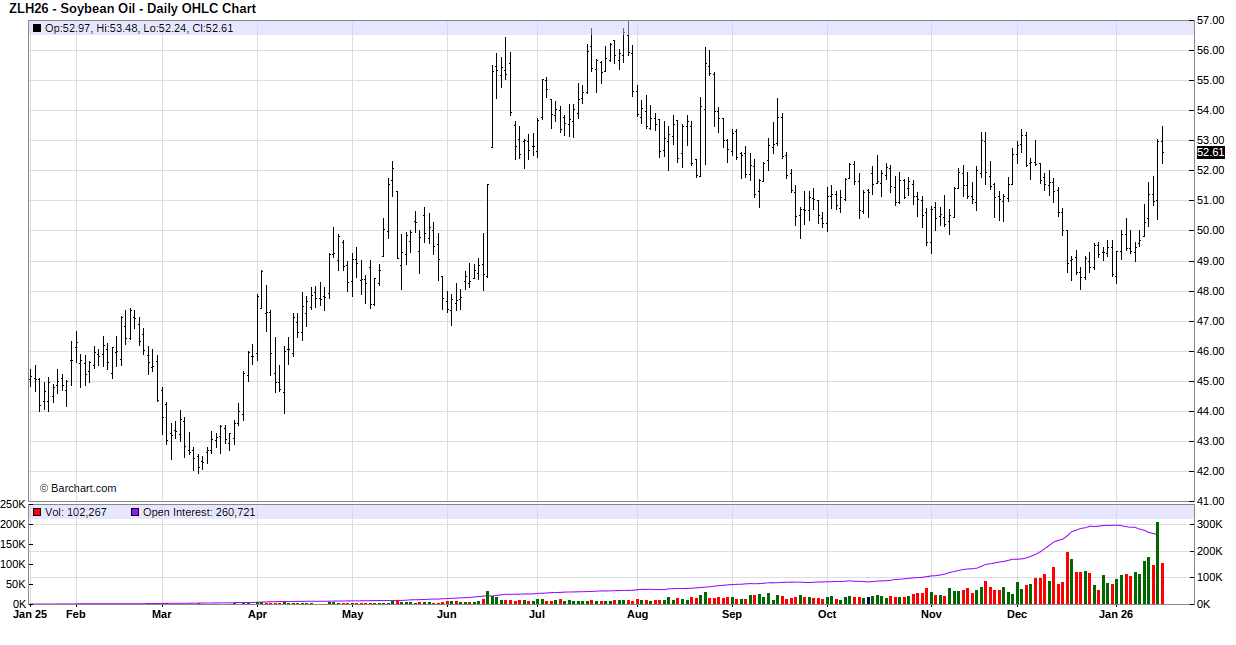
Task: Click the Jun month axis label
Action: coord(446,615)
